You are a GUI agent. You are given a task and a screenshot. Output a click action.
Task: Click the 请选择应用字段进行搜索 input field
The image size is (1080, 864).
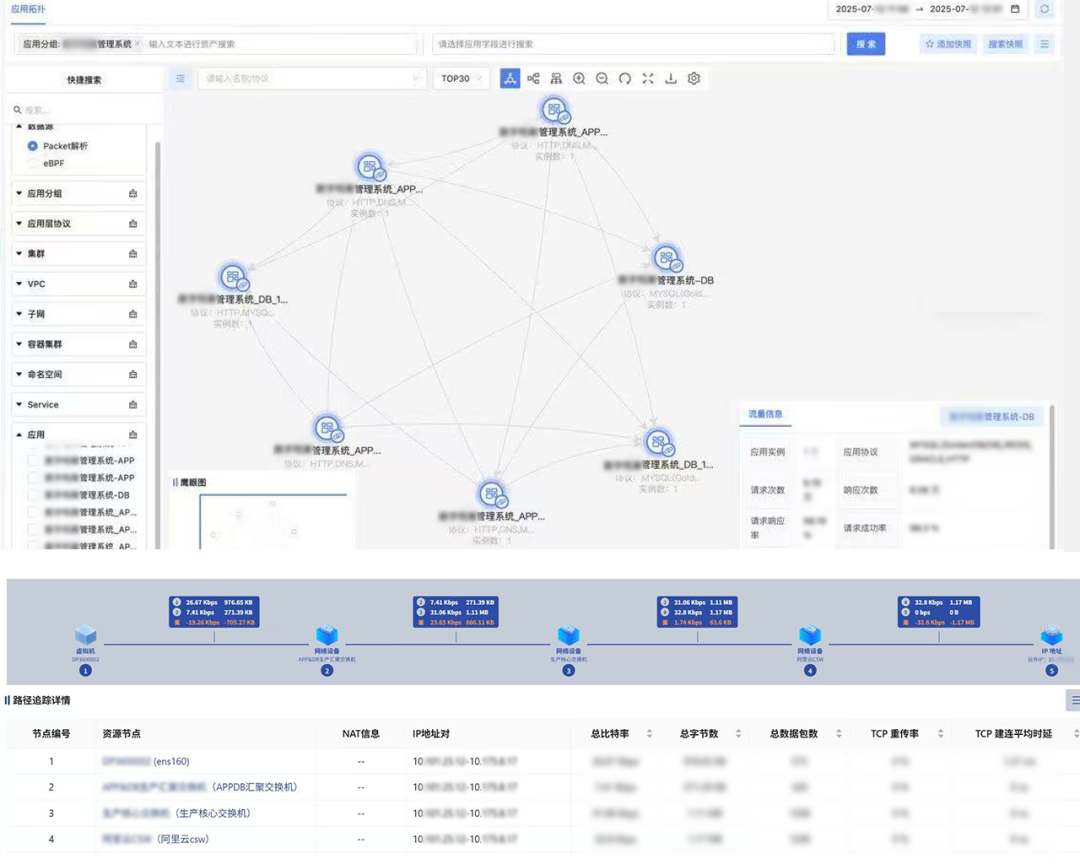tap(633, 44)
